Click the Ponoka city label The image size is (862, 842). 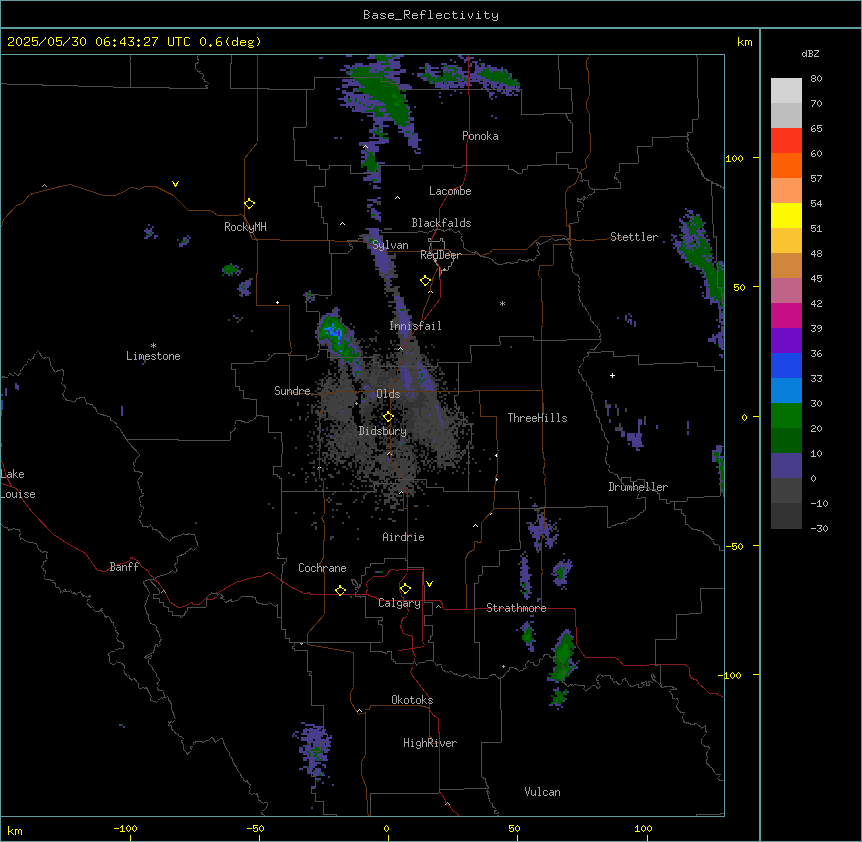click(x=480, y=136)
